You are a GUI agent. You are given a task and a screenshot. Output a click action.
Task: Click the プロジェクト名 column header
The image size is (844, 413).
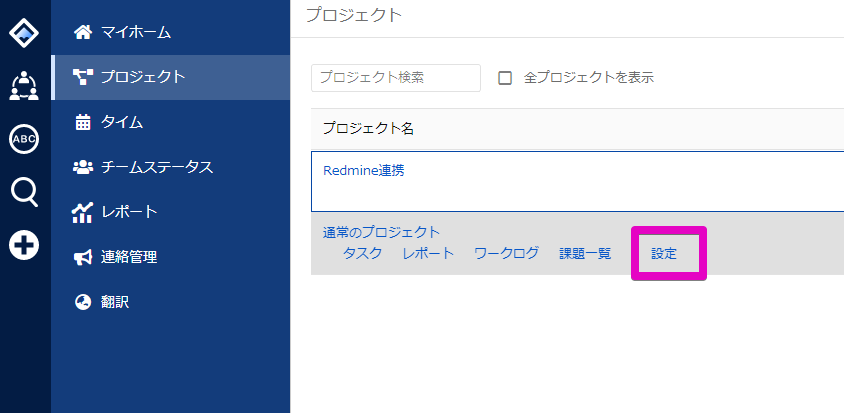pos(368,129)
